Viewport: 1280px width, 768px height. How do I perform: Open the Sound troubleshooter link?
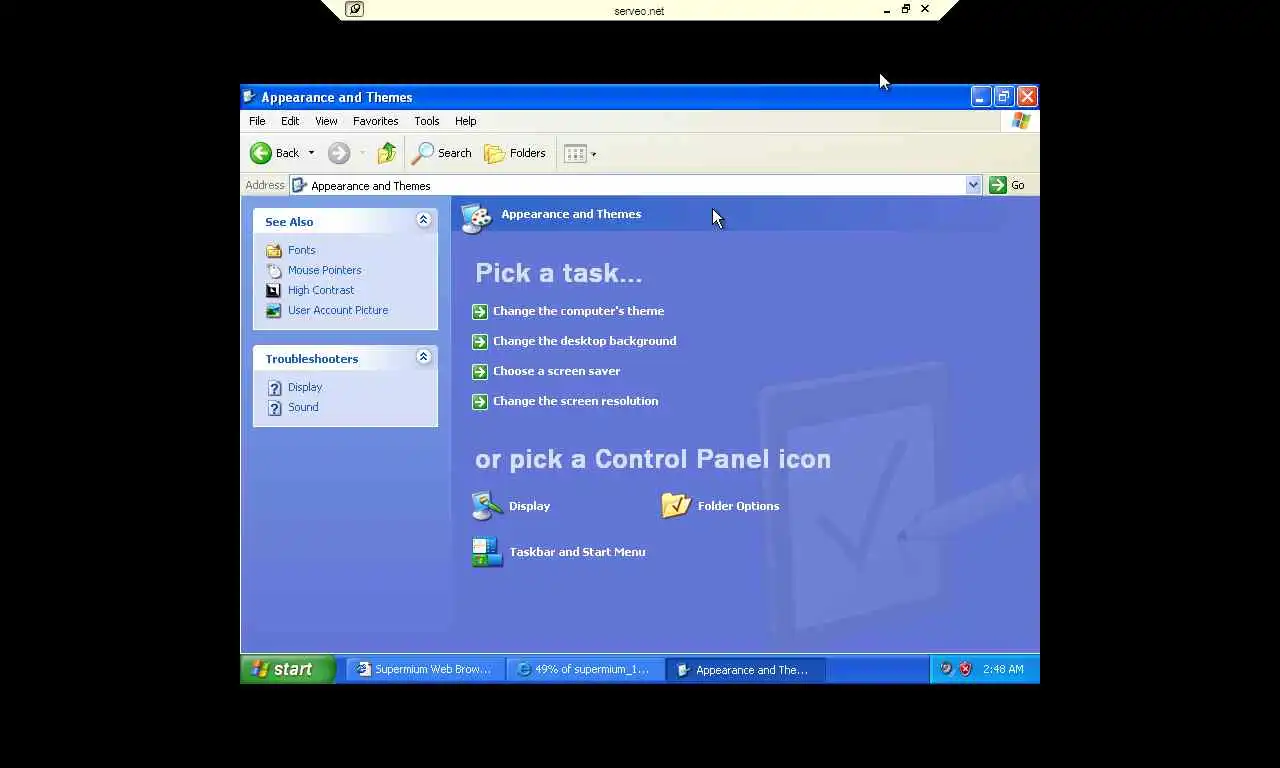(x=303, y=407)
